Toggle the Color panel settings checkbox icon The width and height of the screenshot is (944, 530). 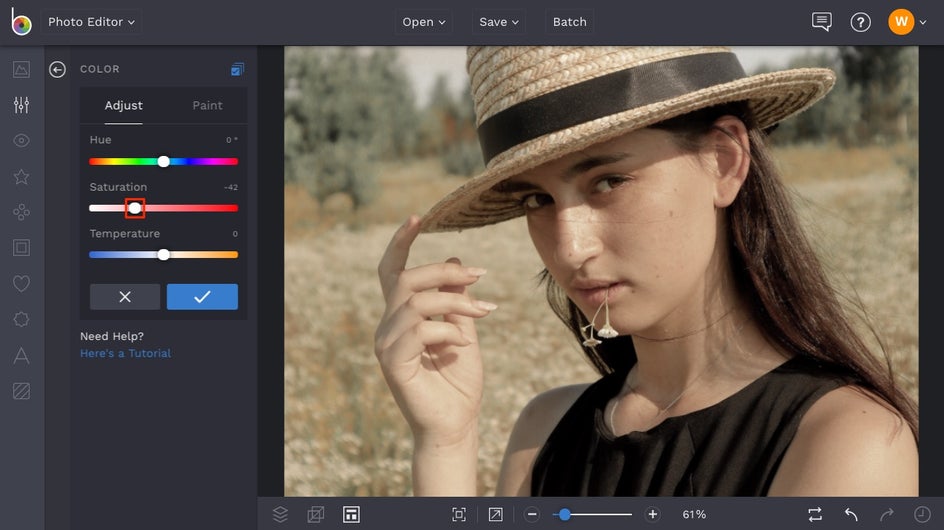coord(237,69)
